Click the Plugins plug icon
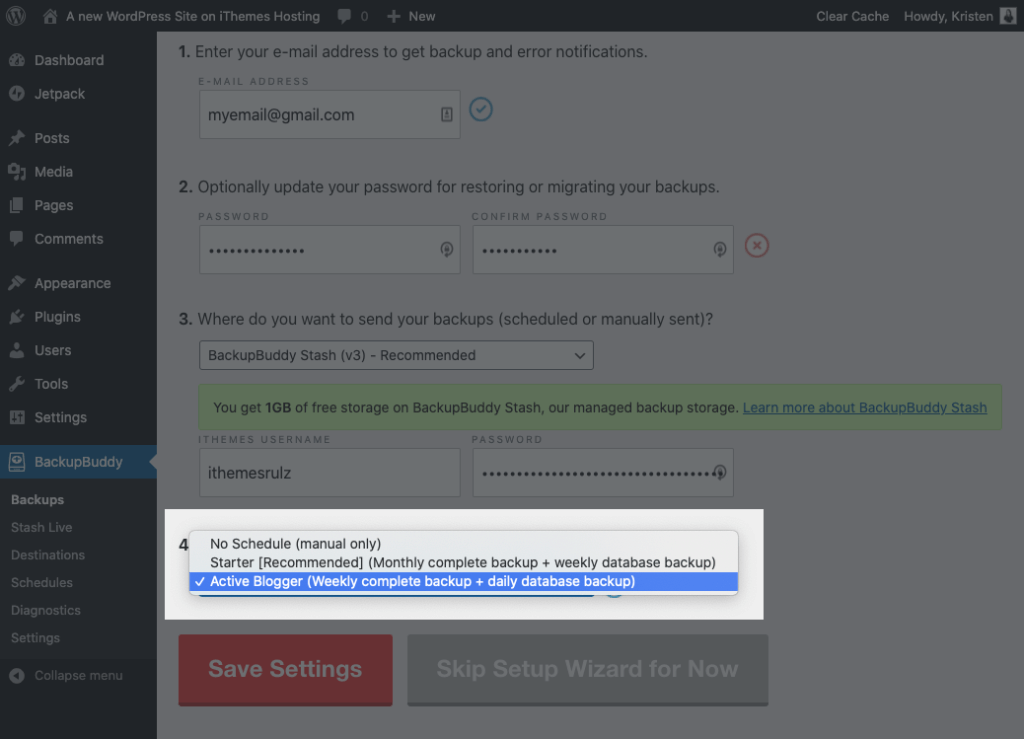1024x739 pixels. click(17, 317)
